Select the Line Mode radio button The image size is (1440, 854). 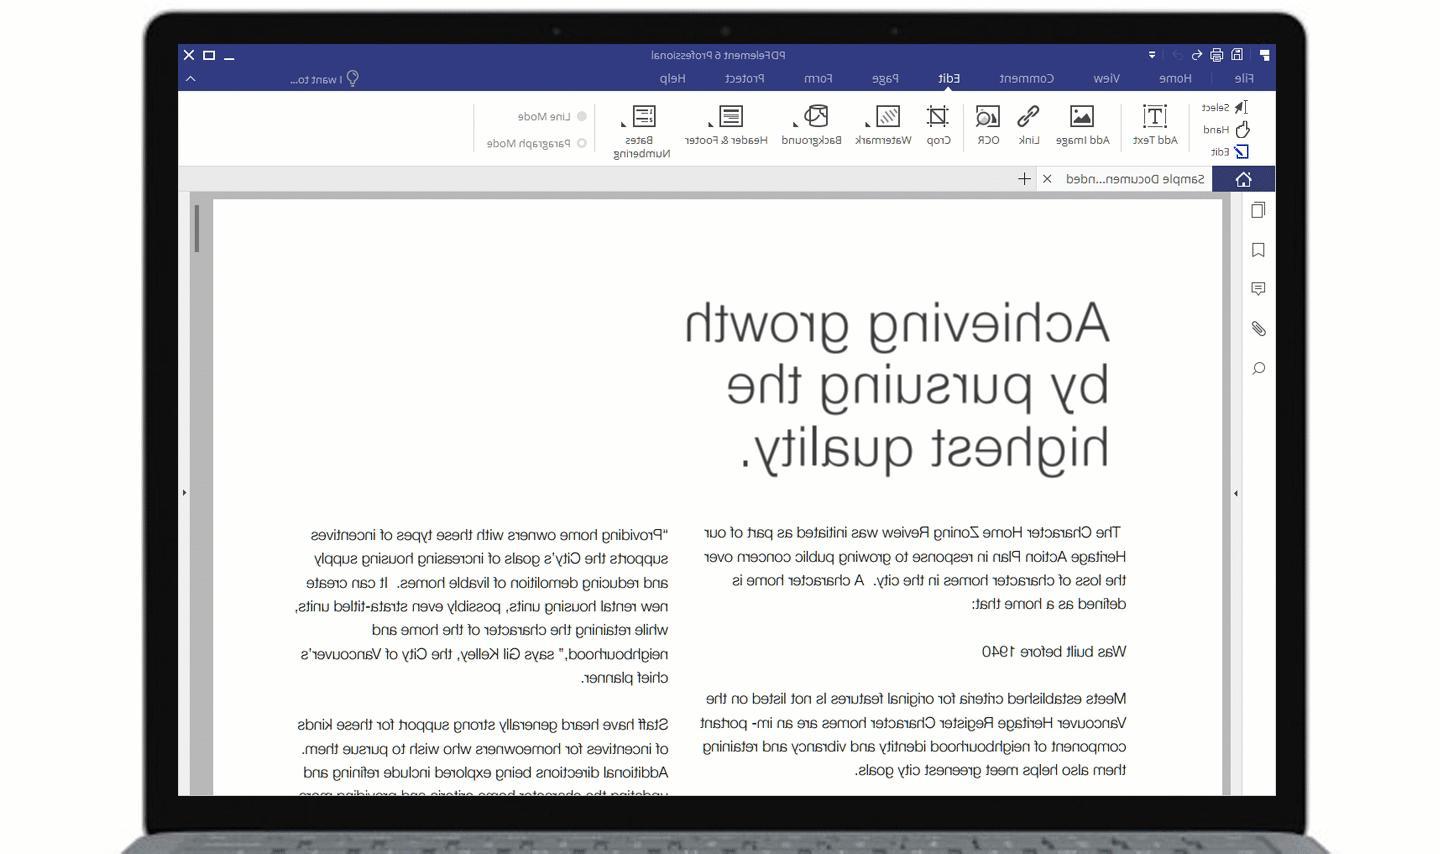click(582, 117)
